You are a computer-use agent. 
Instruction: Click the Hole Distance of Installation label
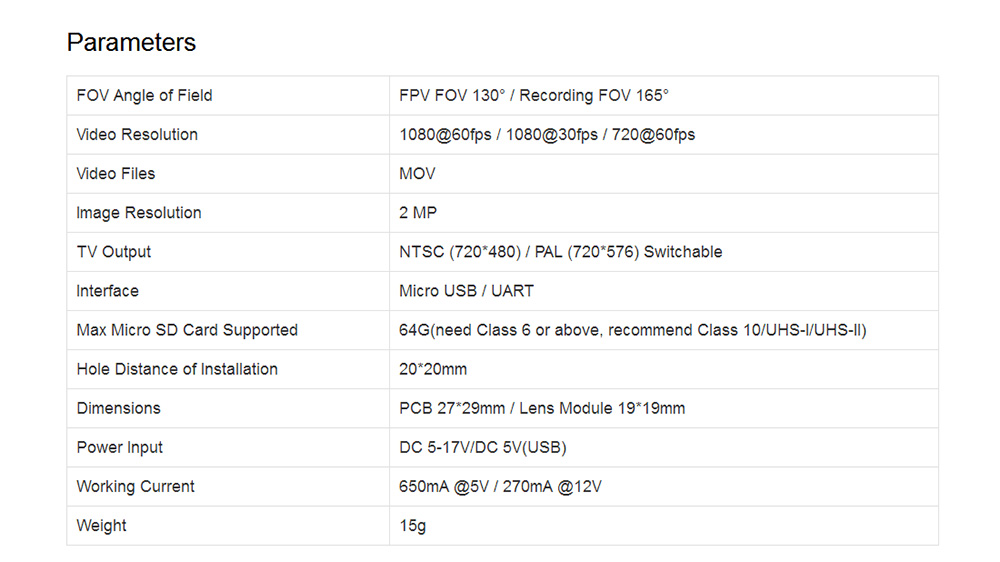177,369
